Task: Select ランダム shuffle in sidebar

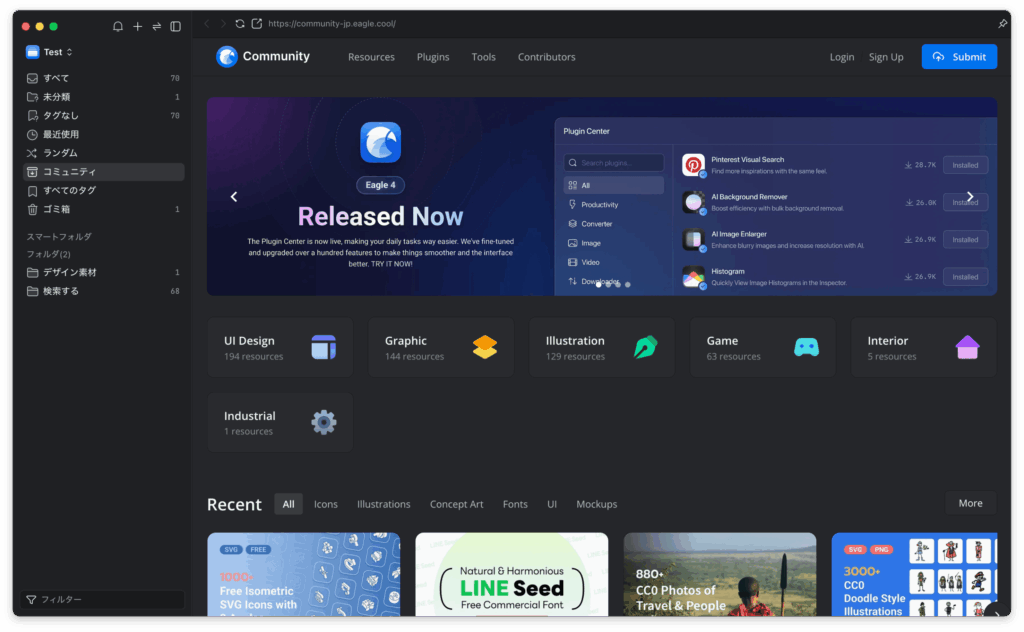Action: (x=60, y=153)
